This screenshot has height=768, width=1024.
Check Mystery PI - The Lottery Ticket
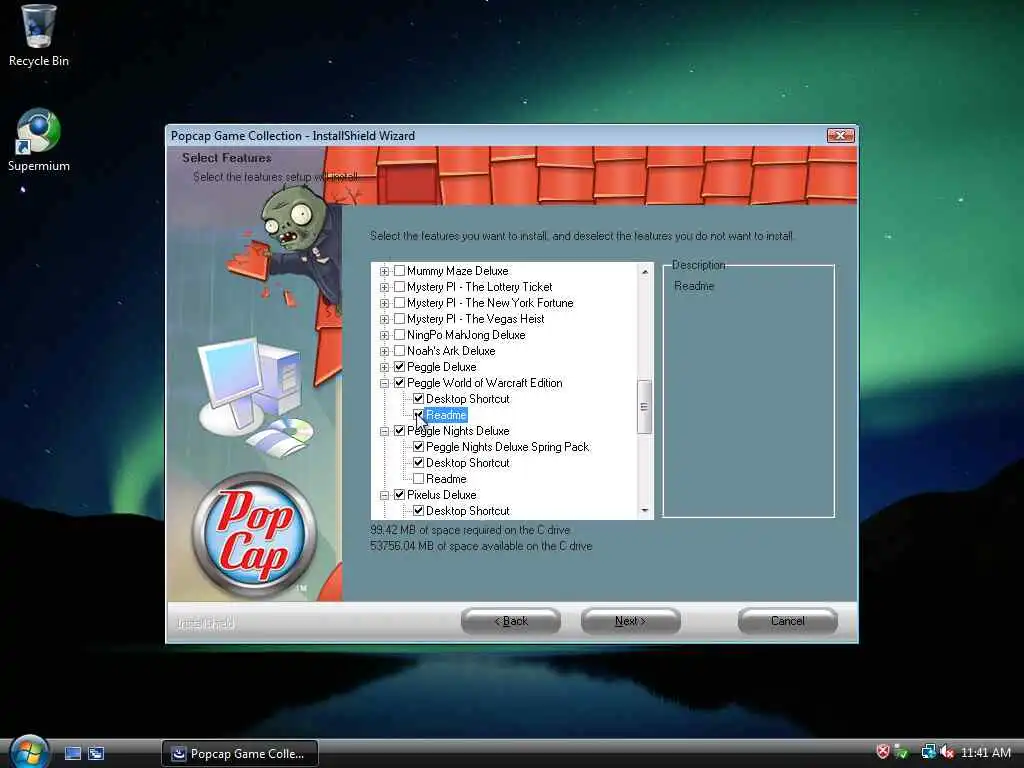[400, 287]
